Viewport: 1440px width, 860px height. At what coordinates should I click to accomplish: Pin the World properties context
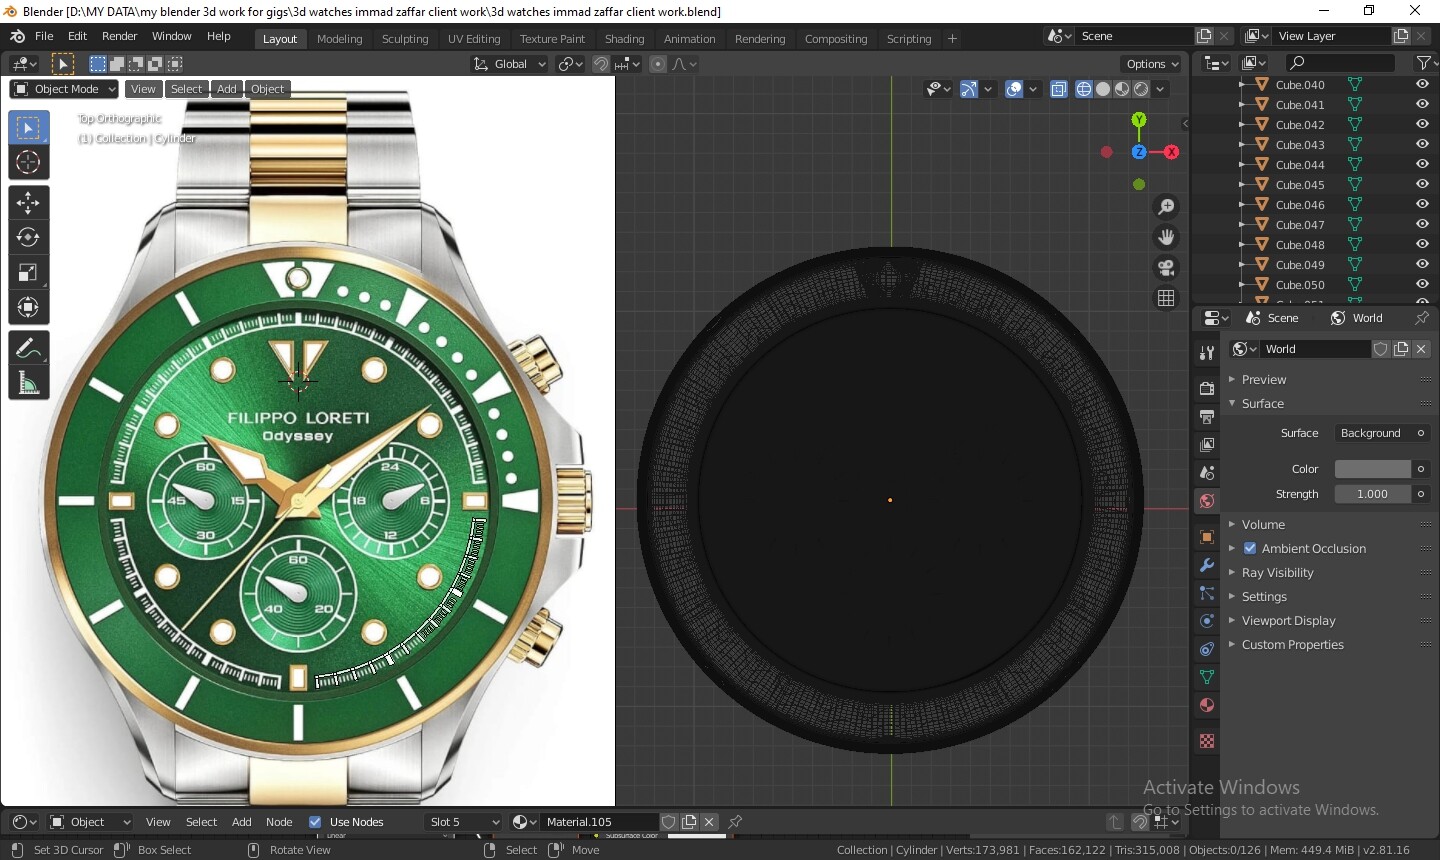coord(1422,318)
